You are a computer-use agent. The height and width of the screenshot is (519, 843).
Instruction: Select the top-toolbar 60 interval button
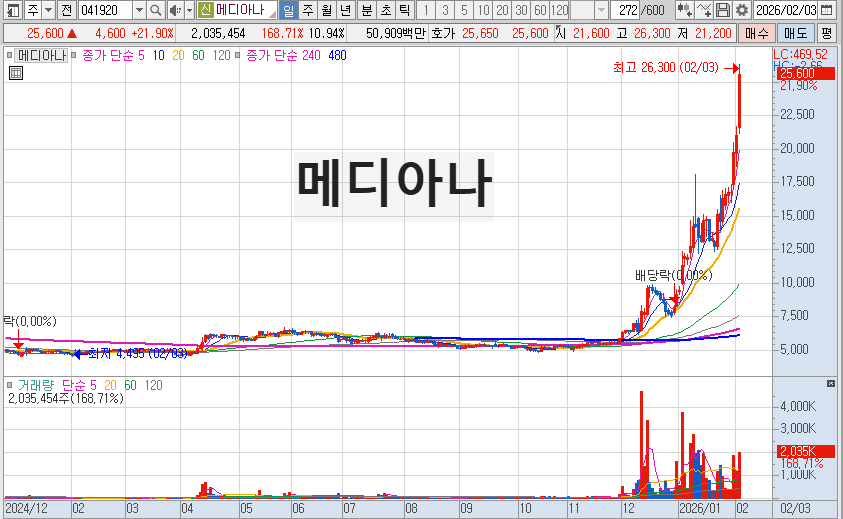(x=540, y=10)
